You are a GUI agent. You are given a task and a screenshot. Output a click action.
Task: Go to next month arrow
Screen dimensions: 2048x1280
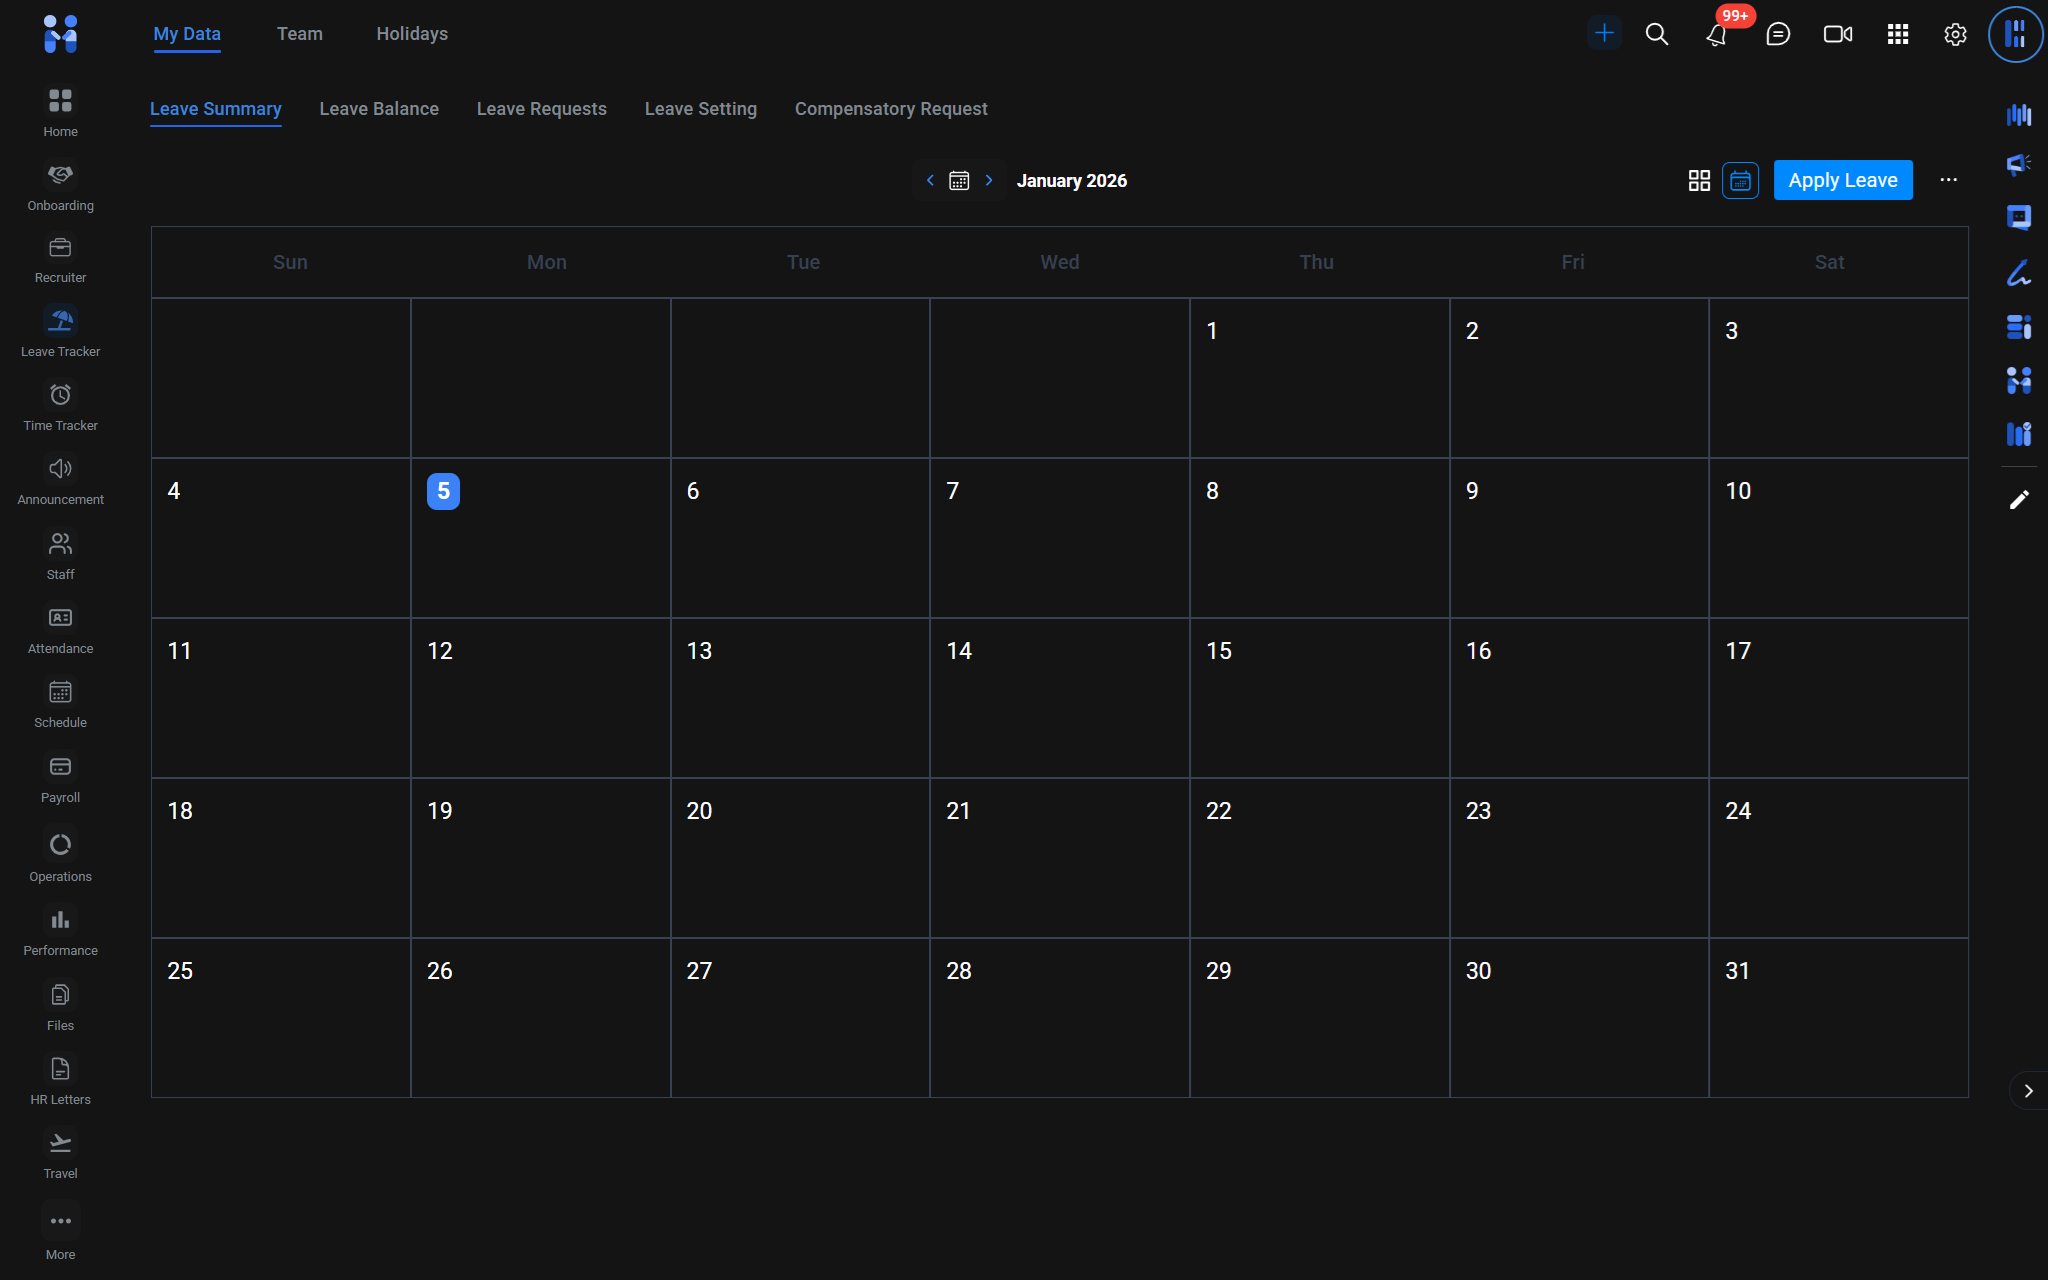pos(989,180)
